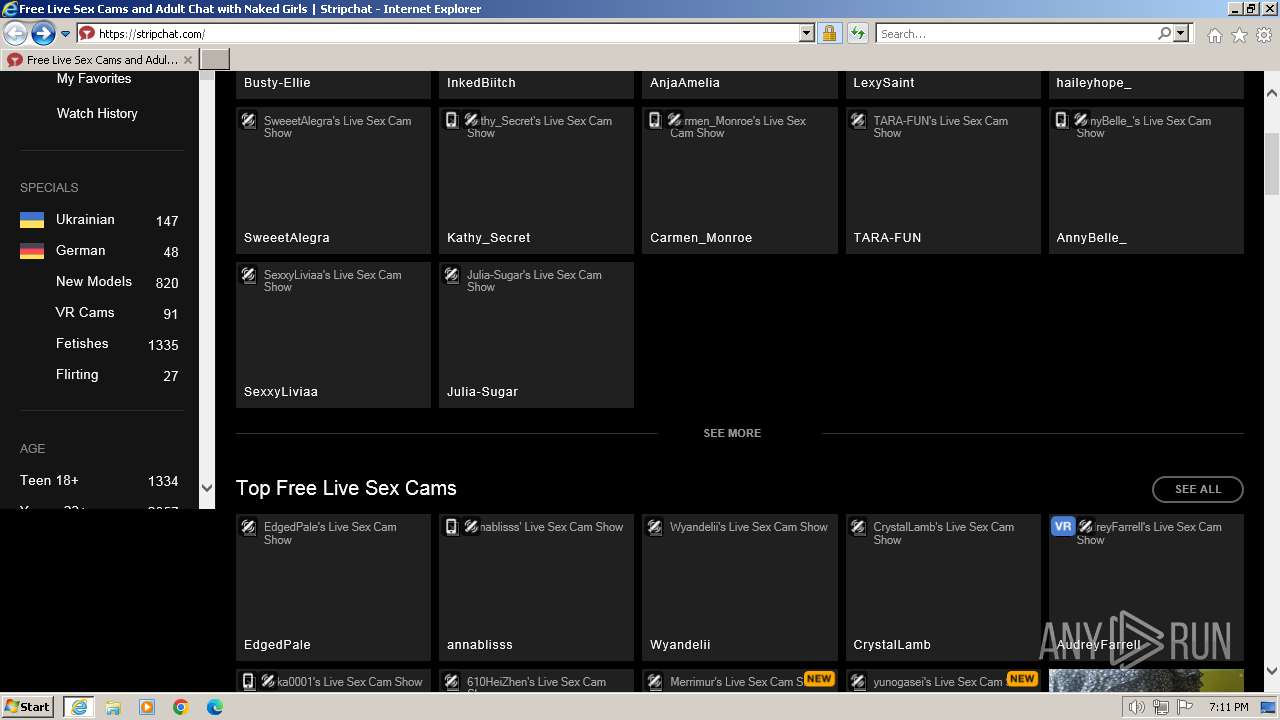Open Watch History in sidebar
This screenshot has height=720, width=1280.
point(97,113)
